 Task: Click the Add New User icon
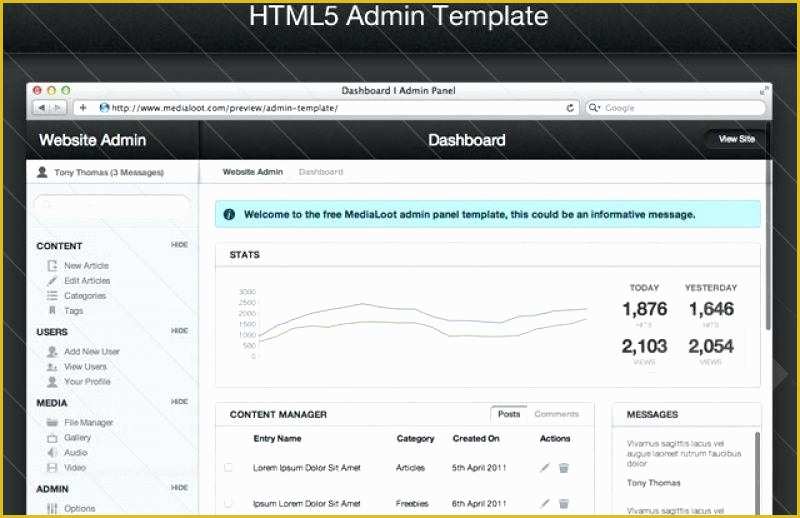pos(52,352)
